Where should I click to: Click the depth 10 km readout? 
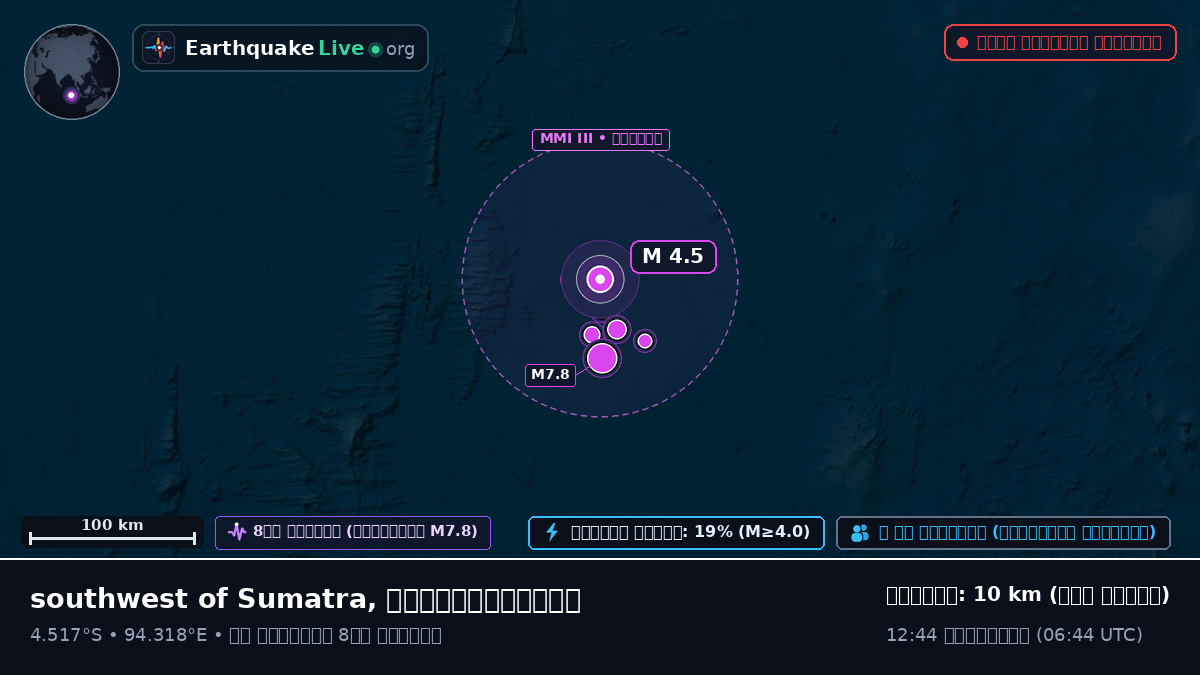point(1028,595)
